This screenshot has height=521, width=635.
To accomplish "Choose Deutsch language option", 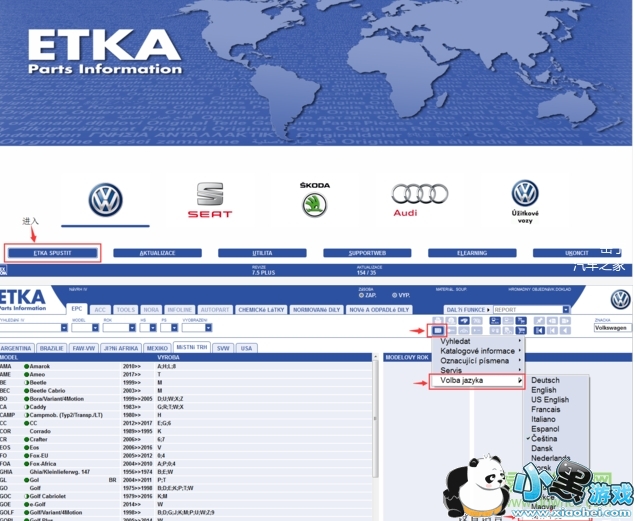I will (545, 380).
